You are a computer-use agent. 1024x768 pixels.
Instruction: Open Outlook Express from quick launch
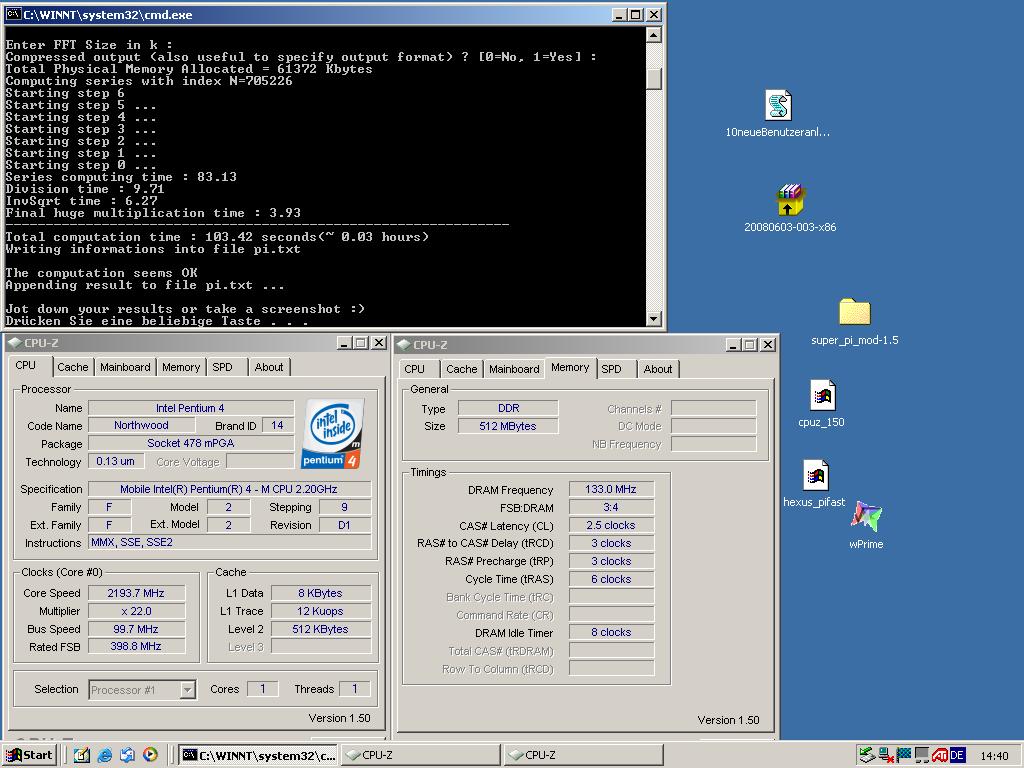127,755
